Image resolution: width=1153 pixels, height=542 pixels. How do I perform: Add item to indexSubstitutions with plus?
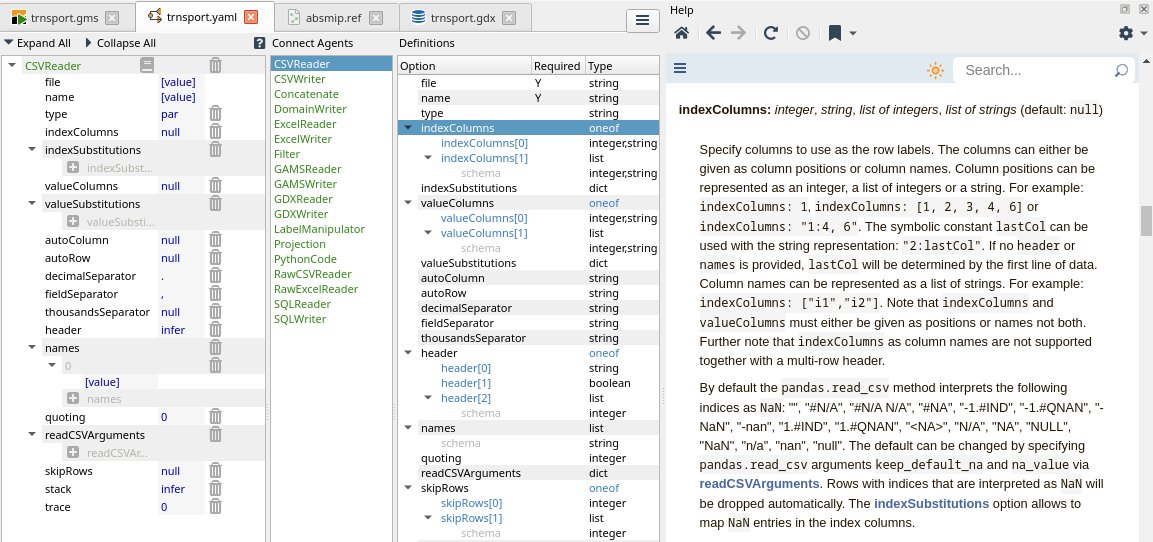click(73, 168)
